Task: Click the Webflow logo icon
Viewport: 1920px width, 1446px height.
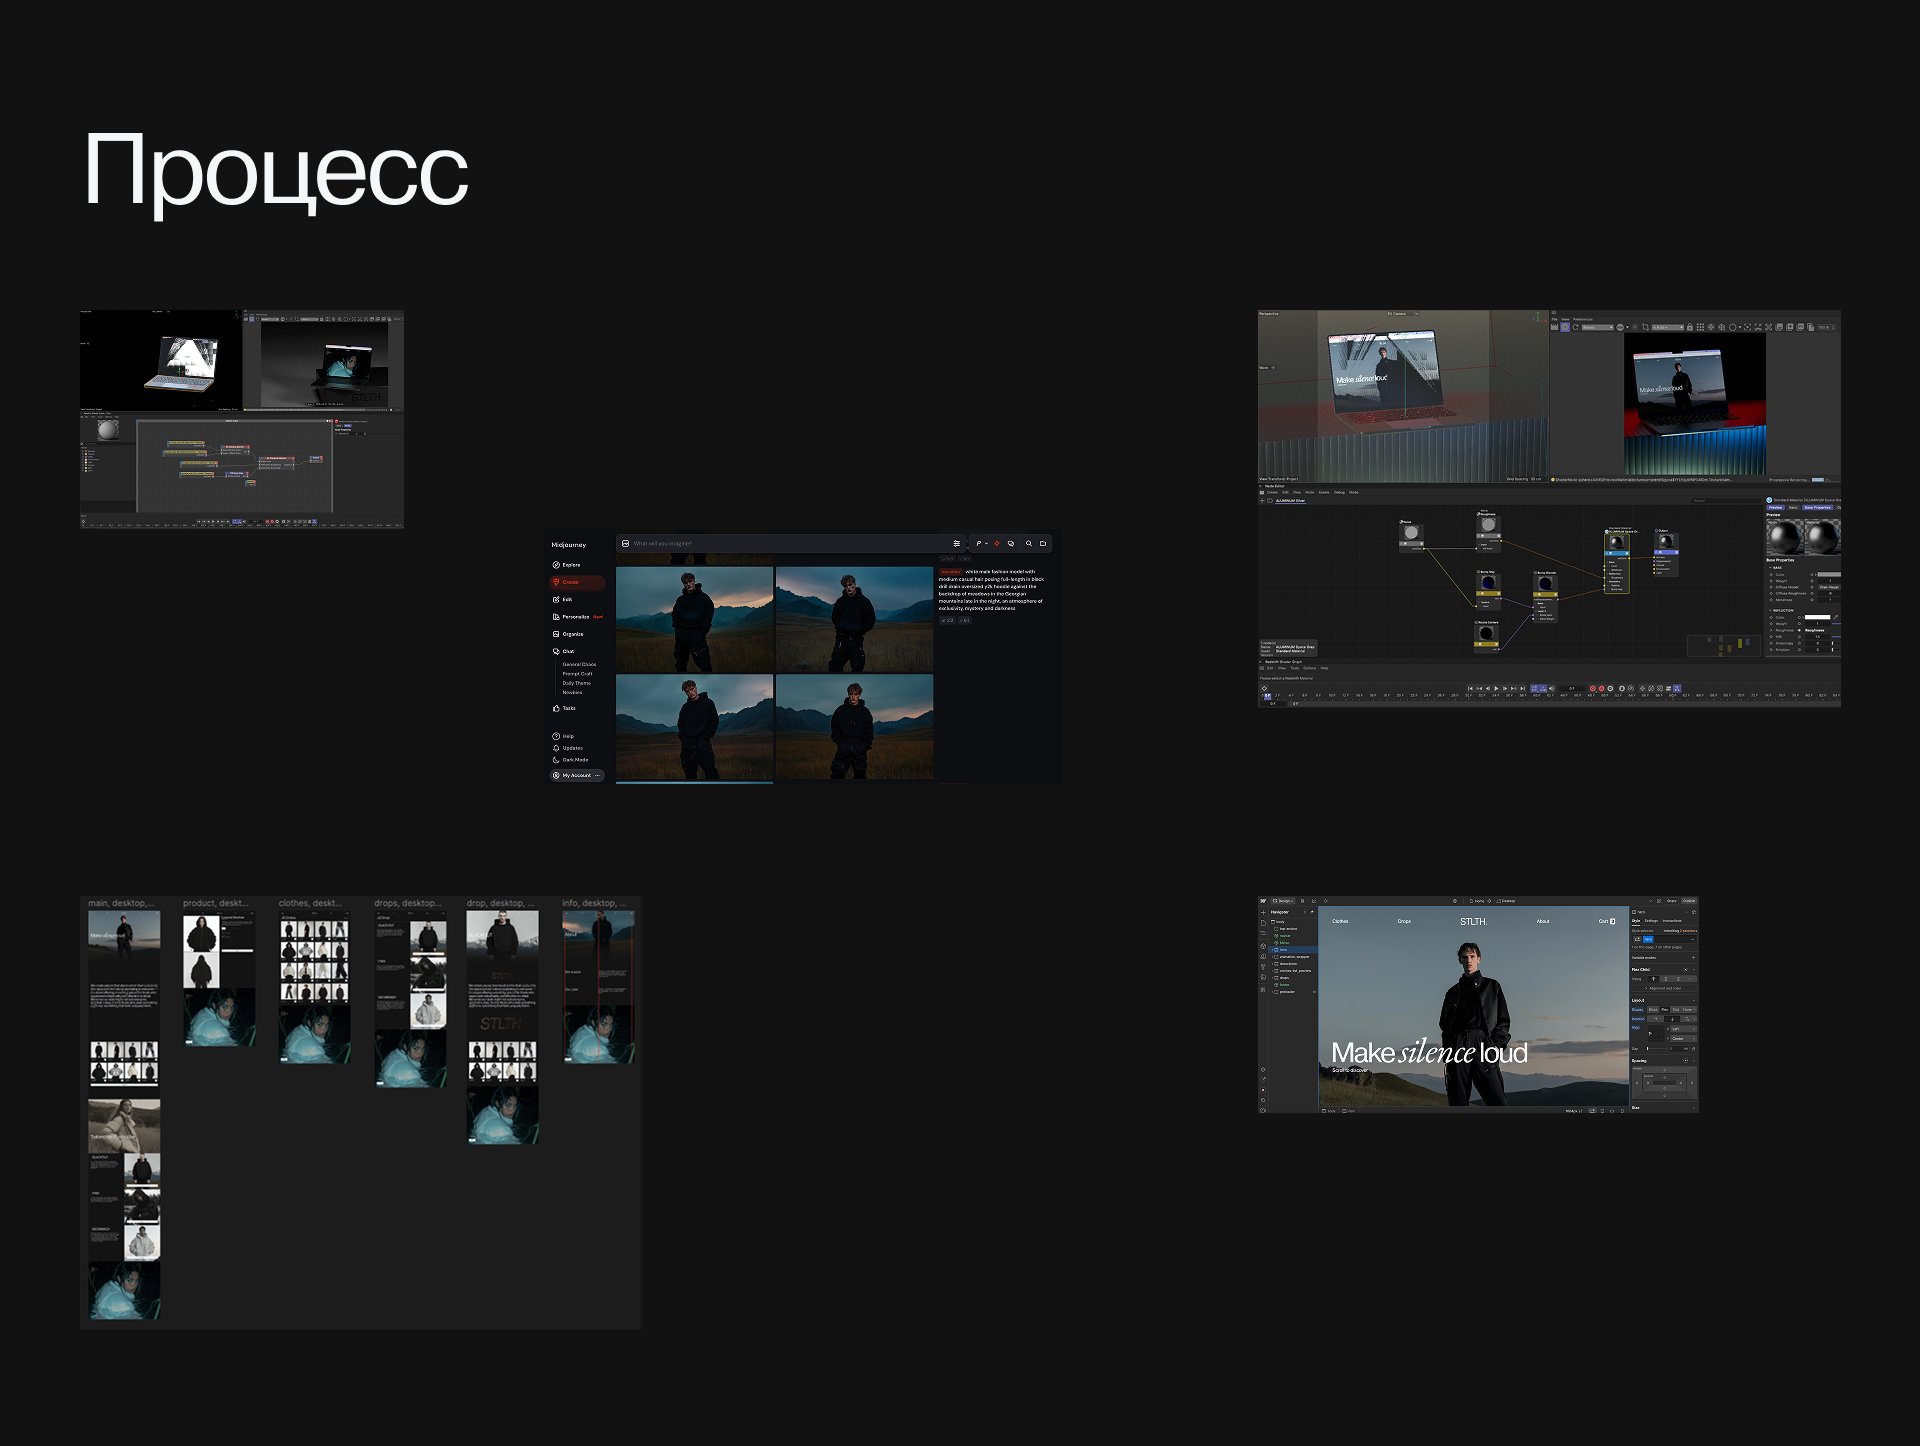Action: point(1263,901)
